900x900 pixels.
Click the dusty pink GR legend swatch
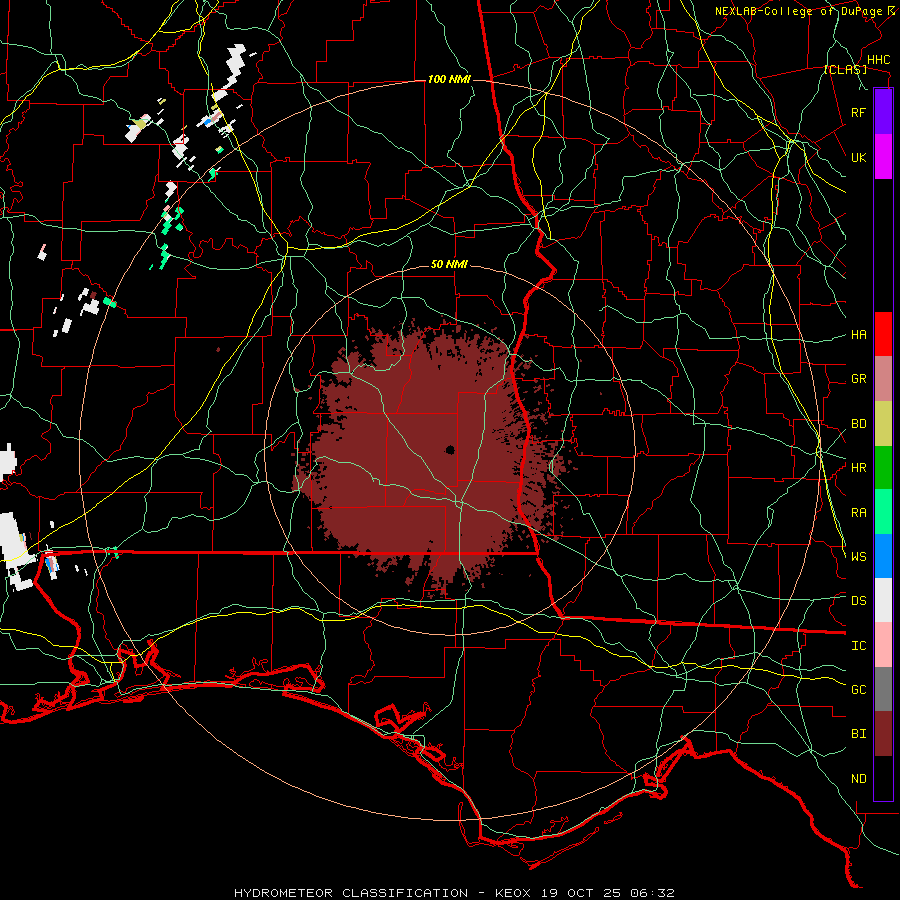[883, 379]
